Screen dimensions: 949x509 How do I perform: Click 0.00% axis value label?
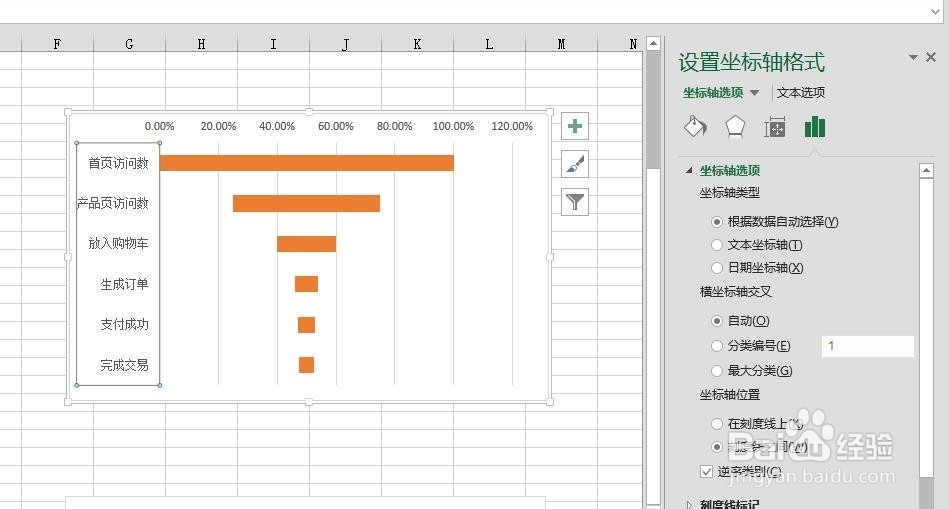click(159, 126)
